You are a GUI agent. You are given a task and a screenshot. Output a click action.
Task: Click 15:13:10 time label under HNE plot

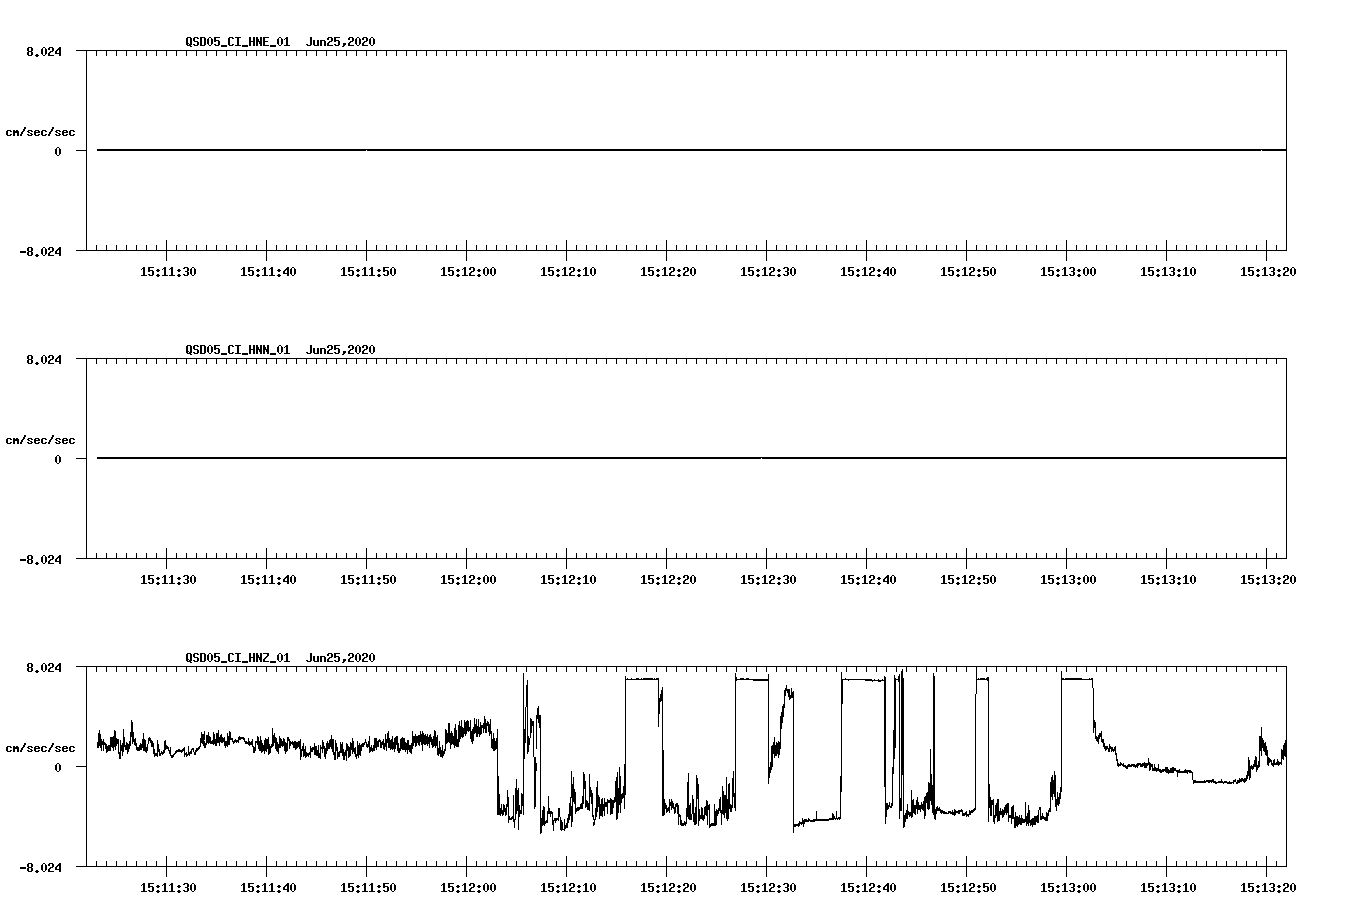point(1168,272)
